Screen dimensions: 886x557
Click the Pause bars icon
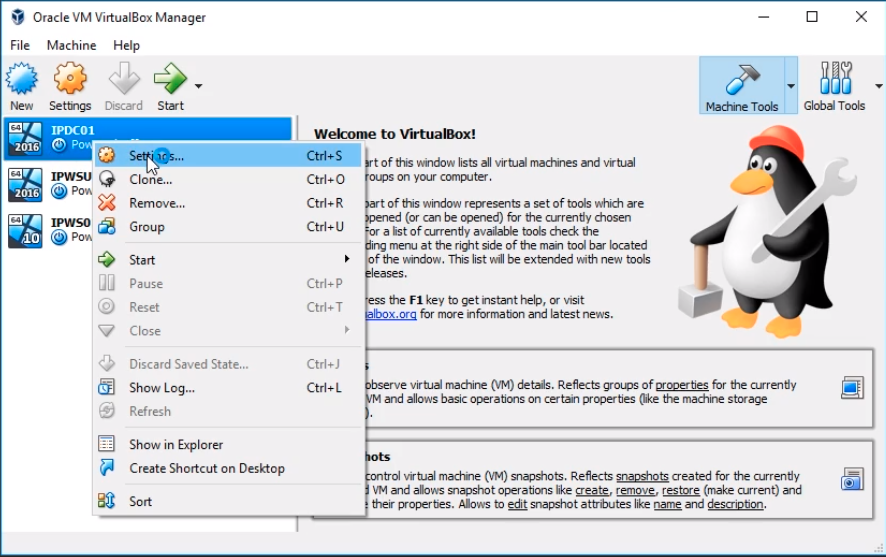[106, 282]
